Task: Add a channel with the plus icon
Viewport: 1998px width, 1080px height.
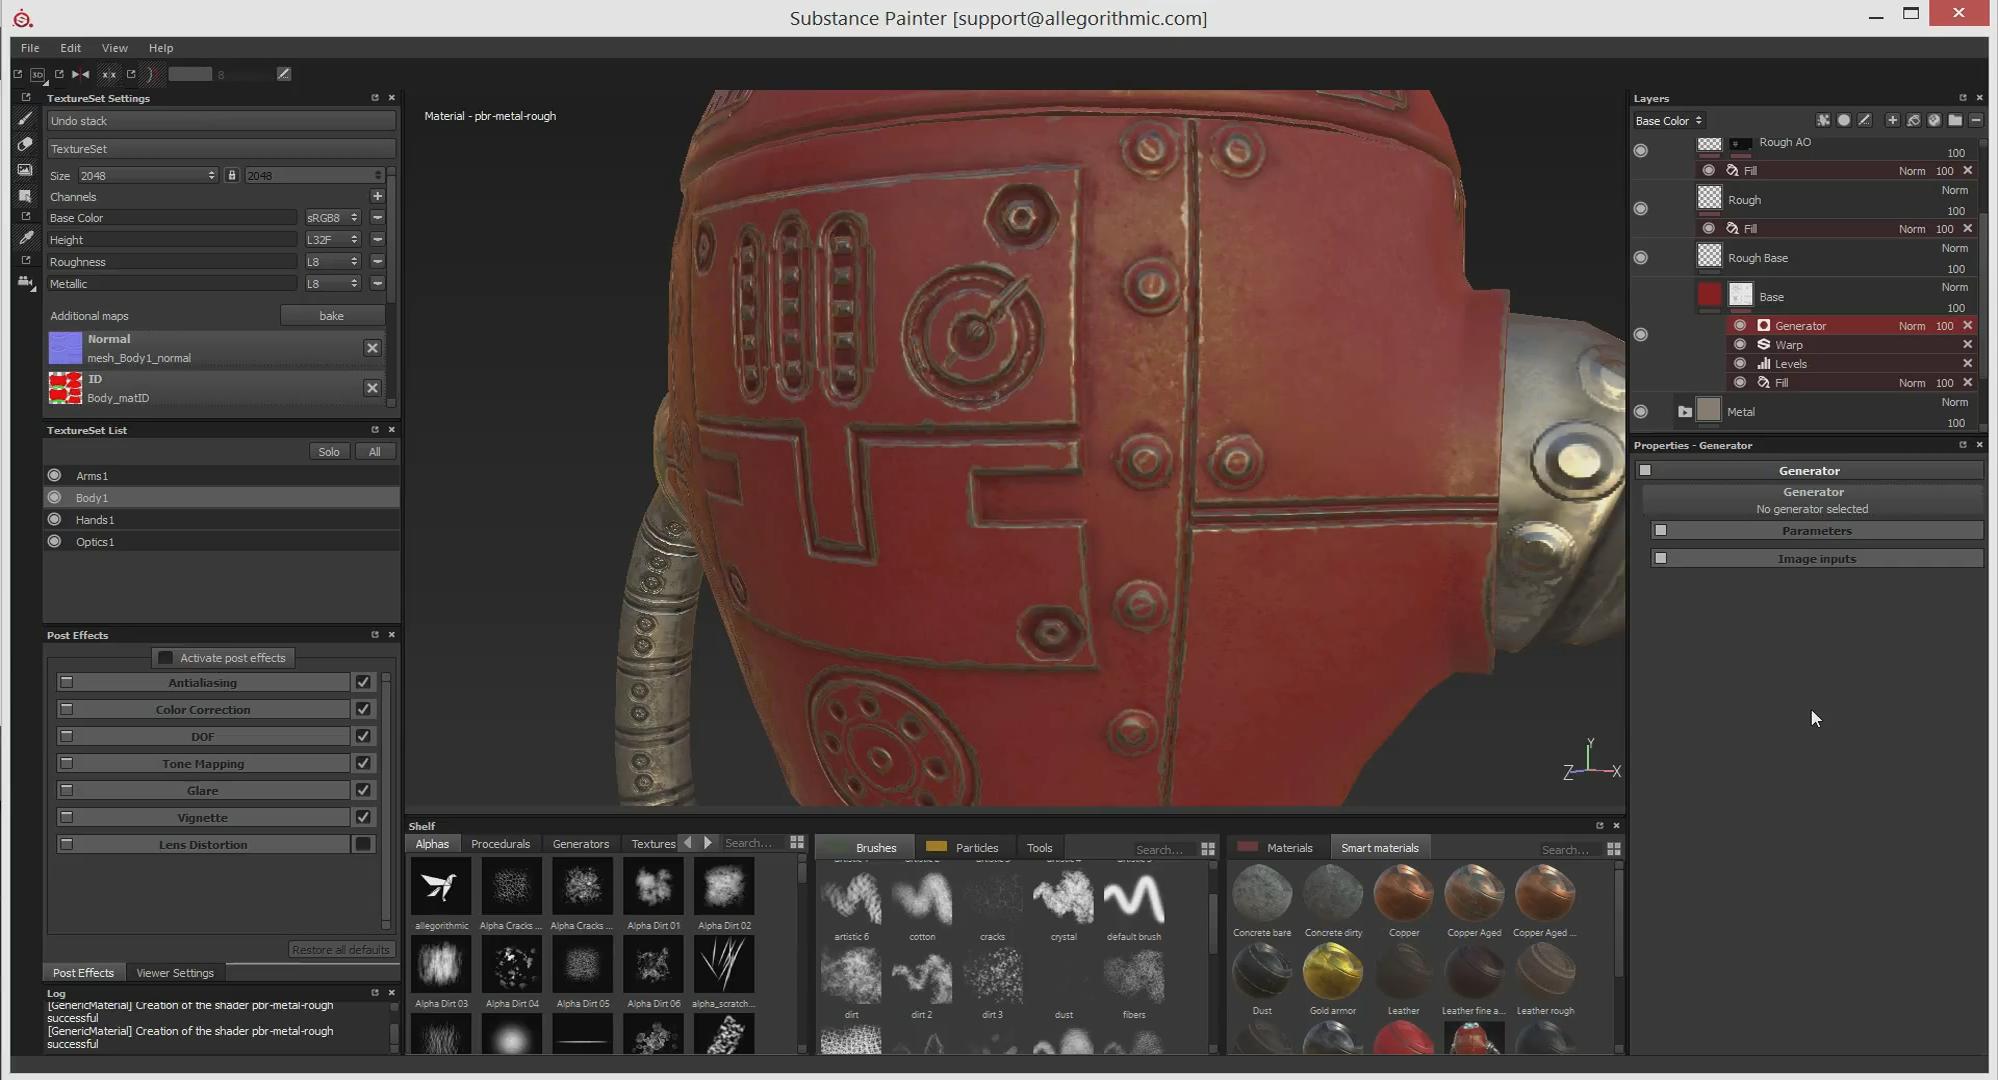Action: click(377, 196)
